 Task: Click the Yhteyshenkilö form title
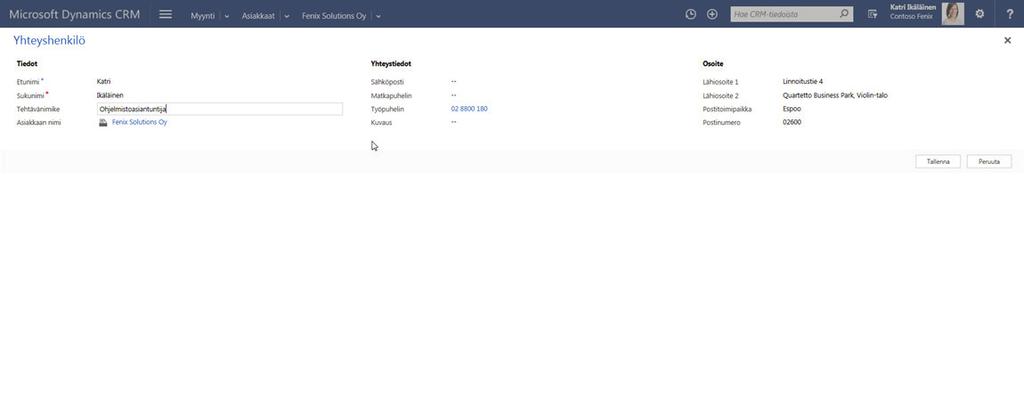click(49, 40)
